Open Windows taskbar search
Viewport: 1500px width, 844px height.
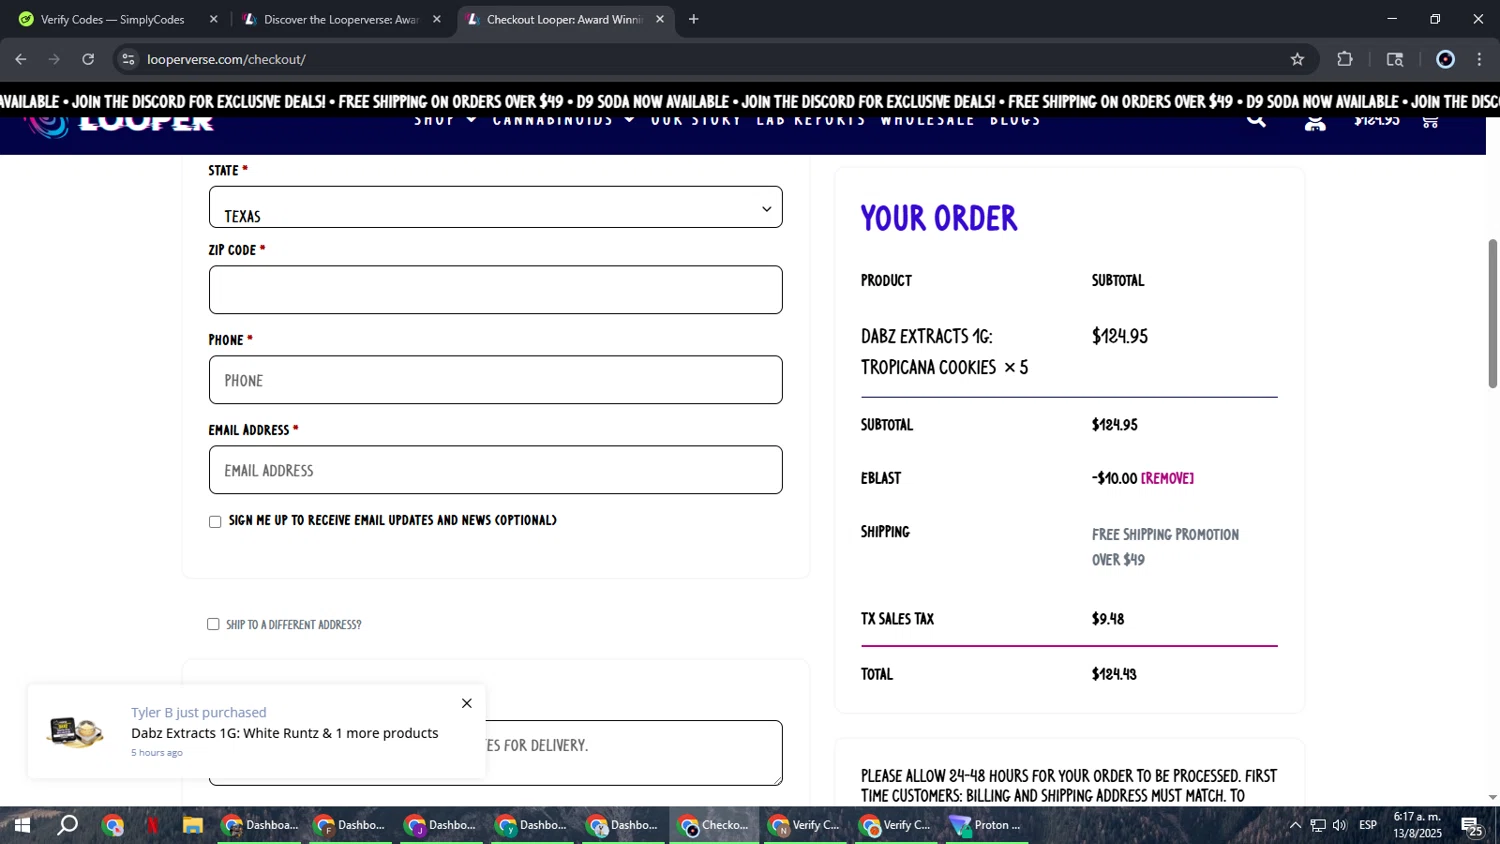(x=67, y=825)
